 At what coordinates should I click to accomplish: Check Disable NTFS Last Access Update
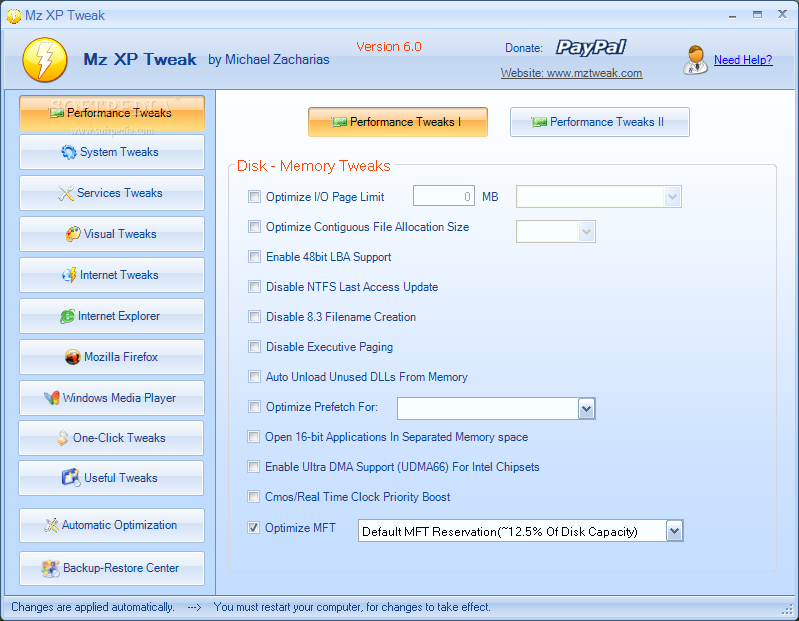[254, 287]
